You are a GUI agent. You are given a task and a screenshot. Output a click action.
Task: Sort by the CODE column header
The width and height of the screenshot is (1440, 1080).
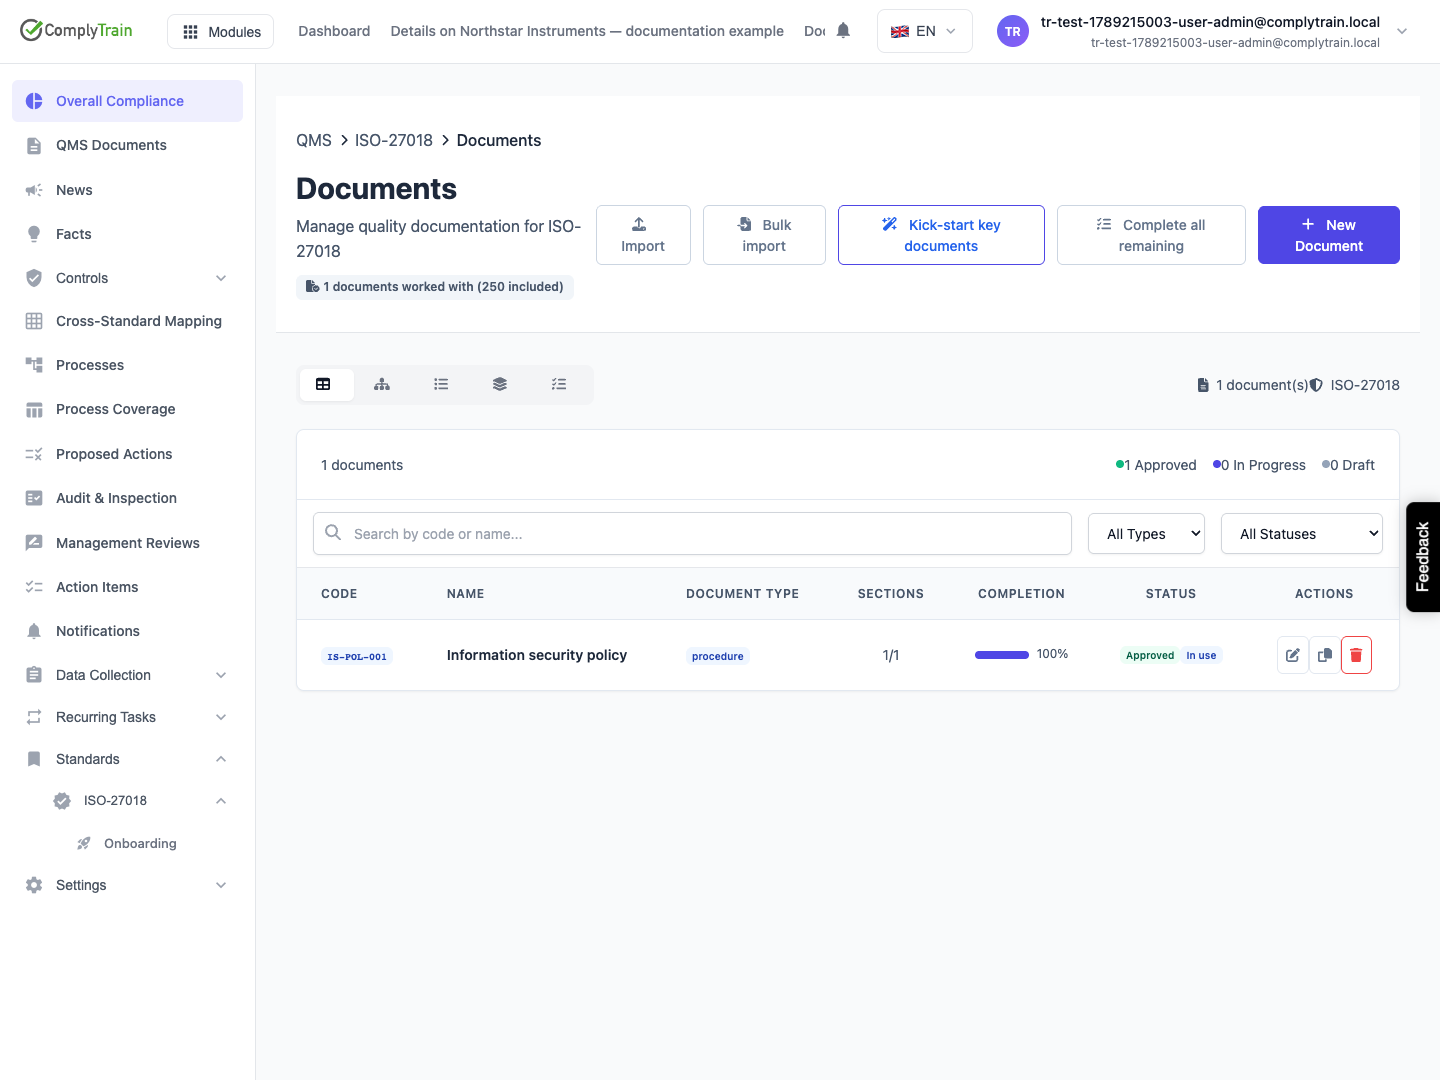(x=339, y=594)
